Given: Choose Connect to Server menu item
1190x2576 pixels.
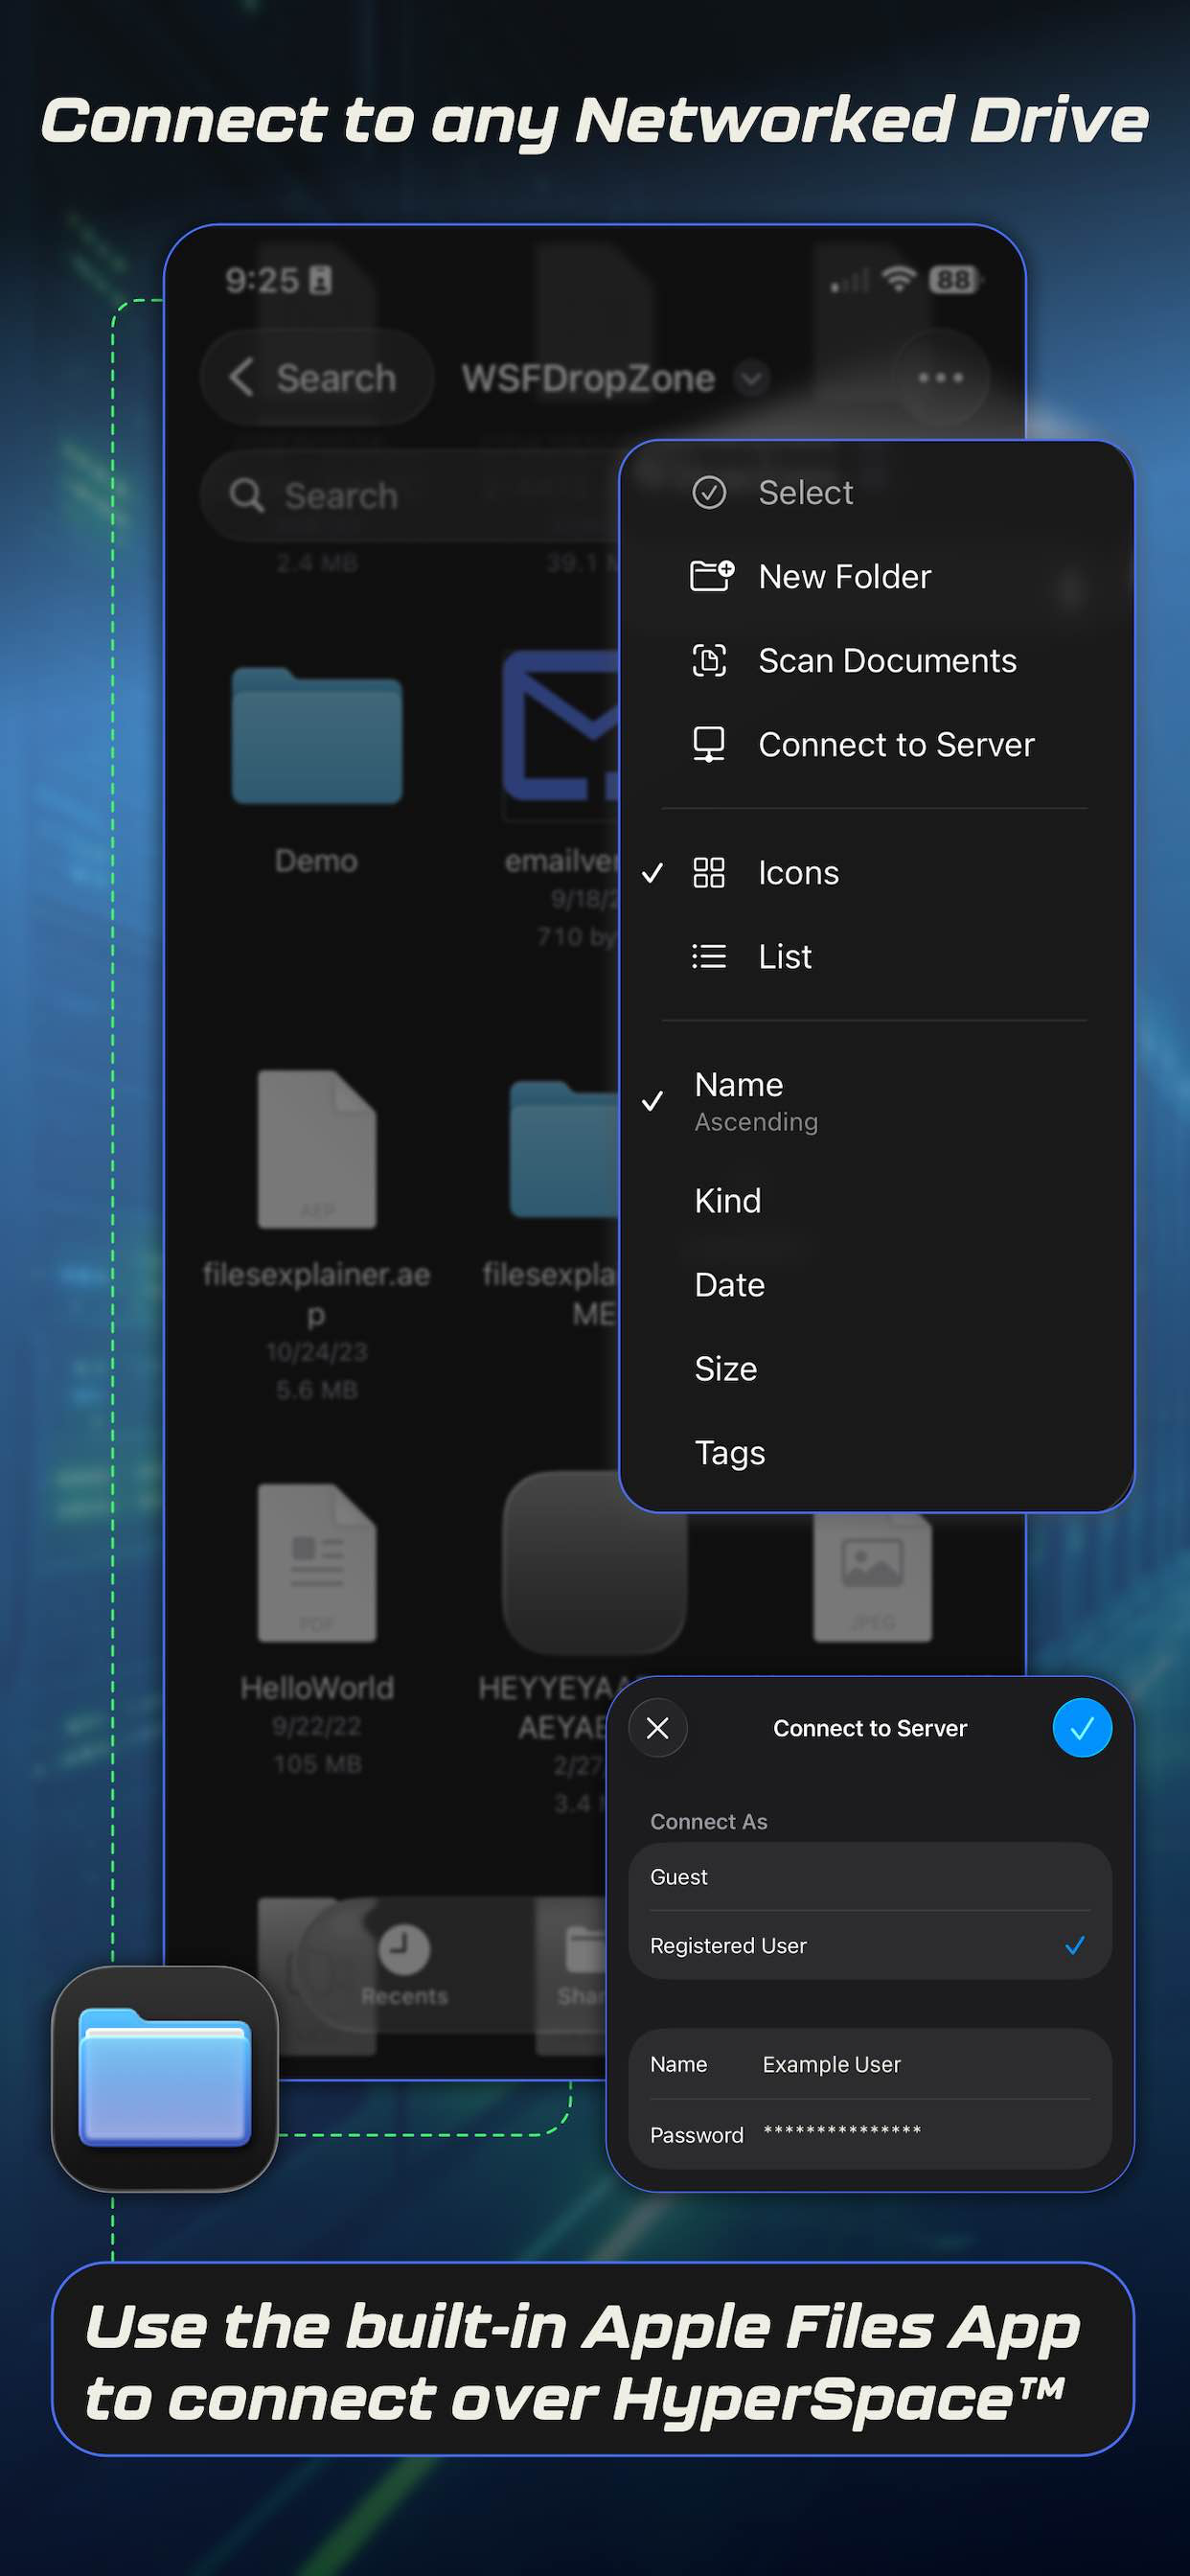Looking at the screenshot, I should click(876, 745).
